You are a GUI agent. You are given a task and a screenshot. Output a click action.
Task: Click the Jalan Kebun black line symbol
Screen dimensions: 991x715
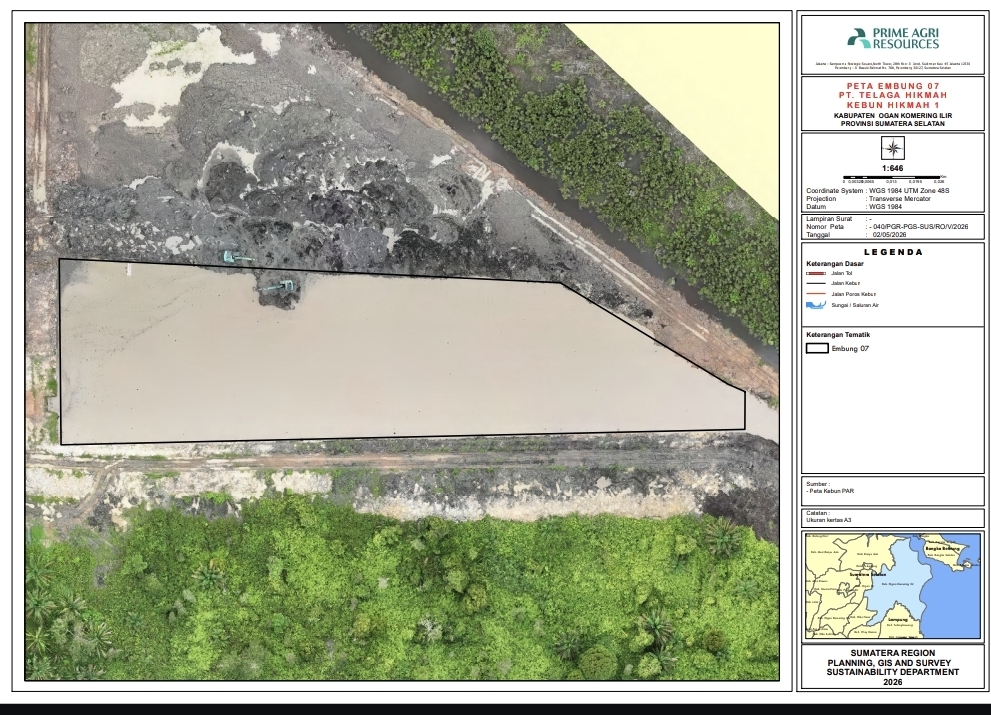click(x=816, y=284)
